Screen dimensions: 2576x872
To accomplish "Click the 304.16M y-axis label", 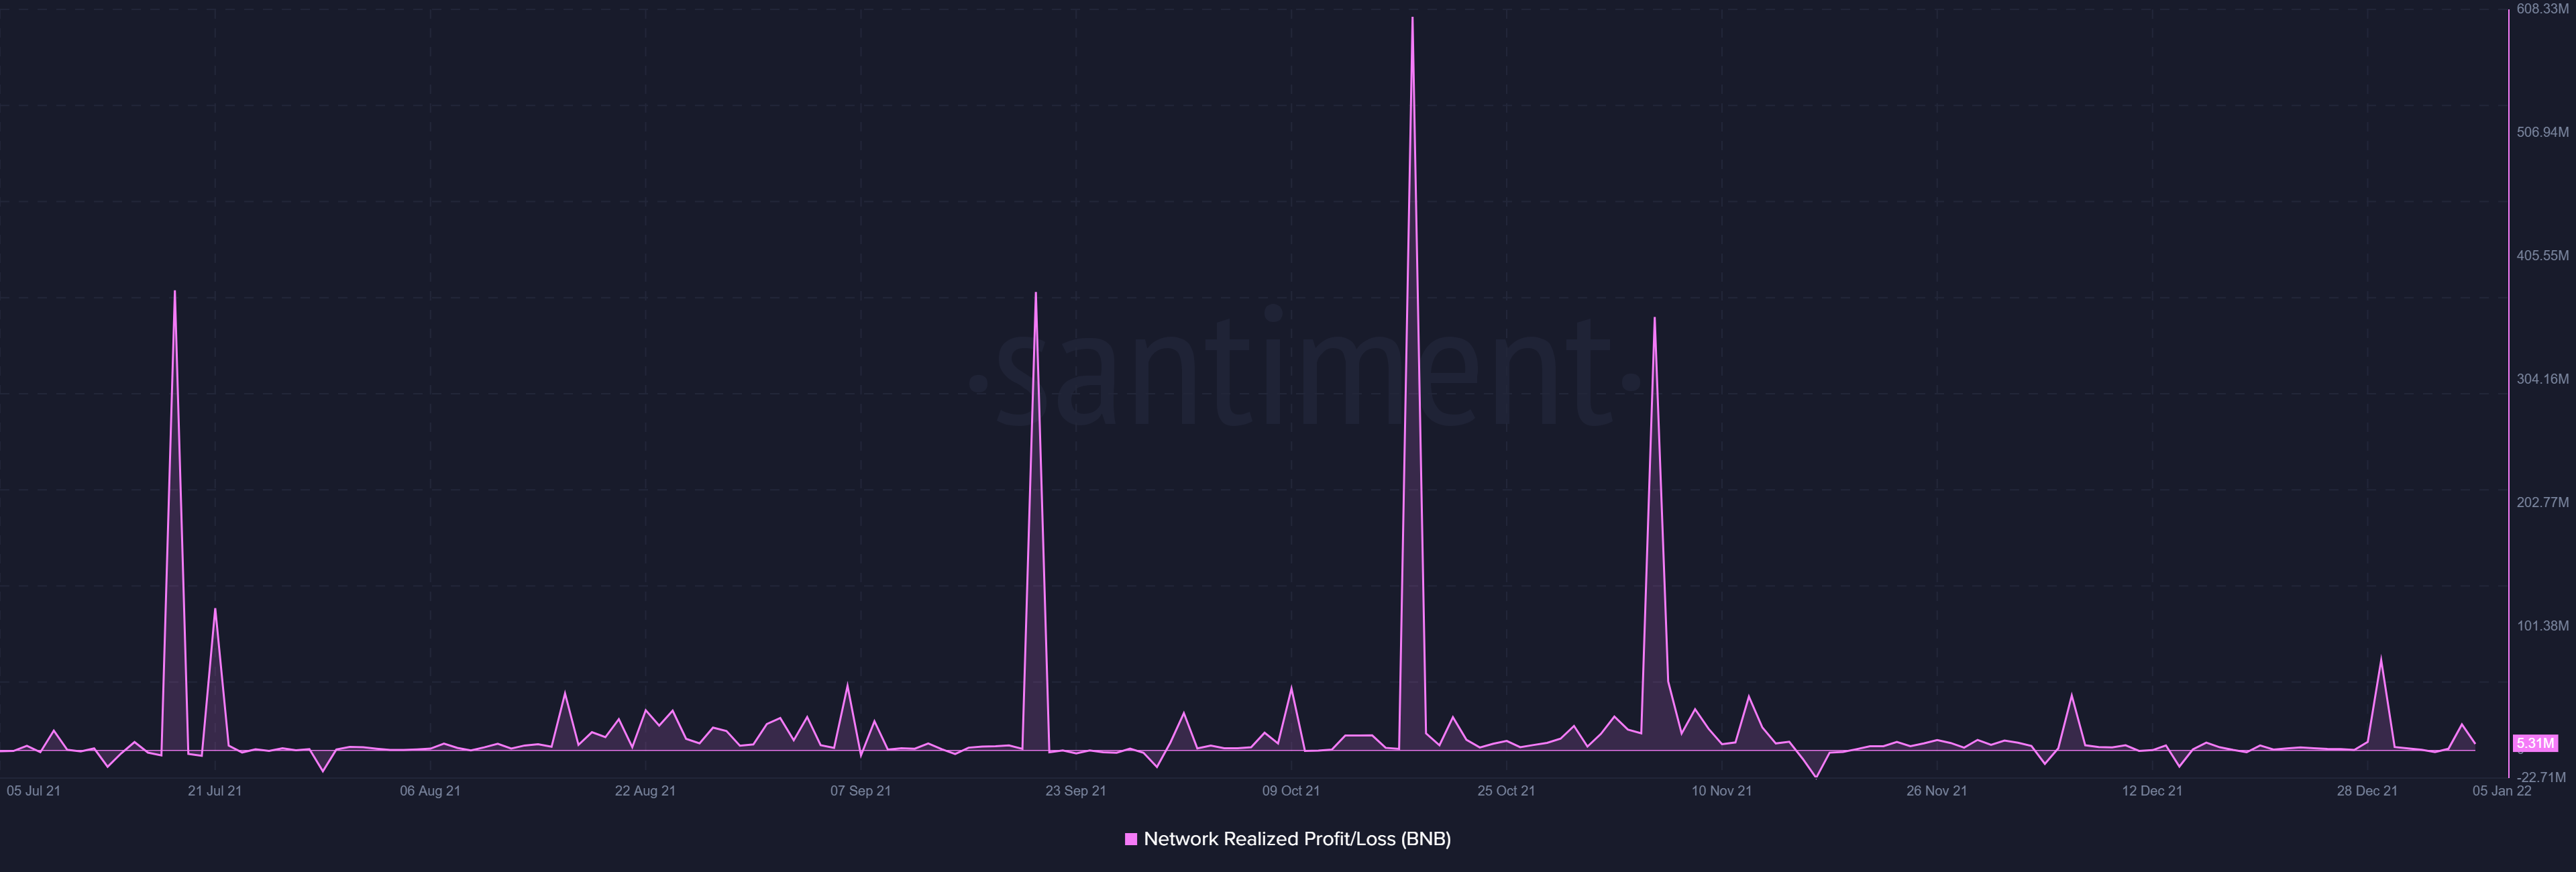I will [2542, 379].
